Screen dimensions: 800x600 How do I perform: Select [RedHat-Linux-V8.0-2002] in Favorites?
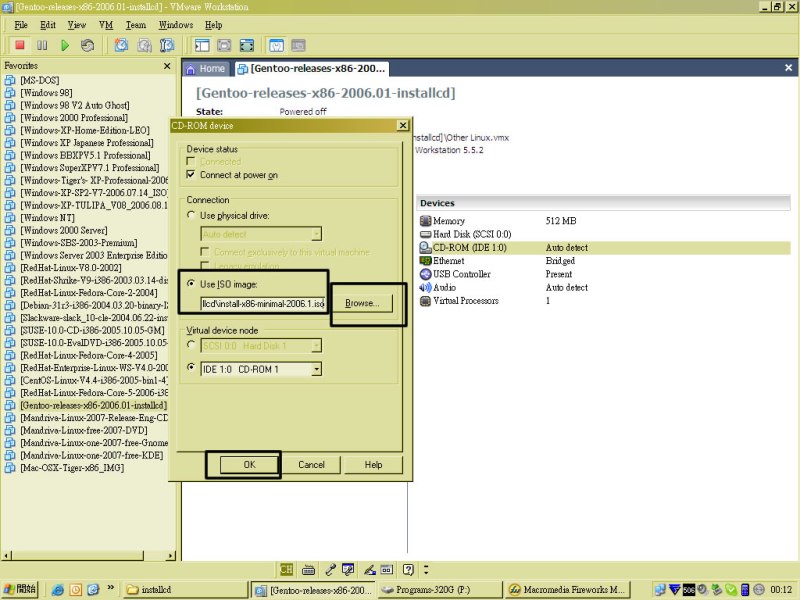point(71,267)
